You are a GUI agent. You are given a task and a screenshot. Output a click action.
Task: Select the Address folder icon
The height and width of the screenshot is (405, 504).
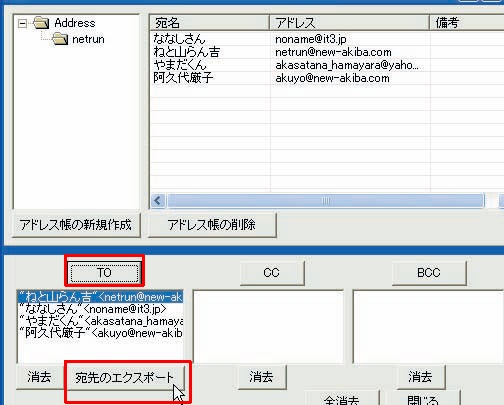[x=41, y=23]
